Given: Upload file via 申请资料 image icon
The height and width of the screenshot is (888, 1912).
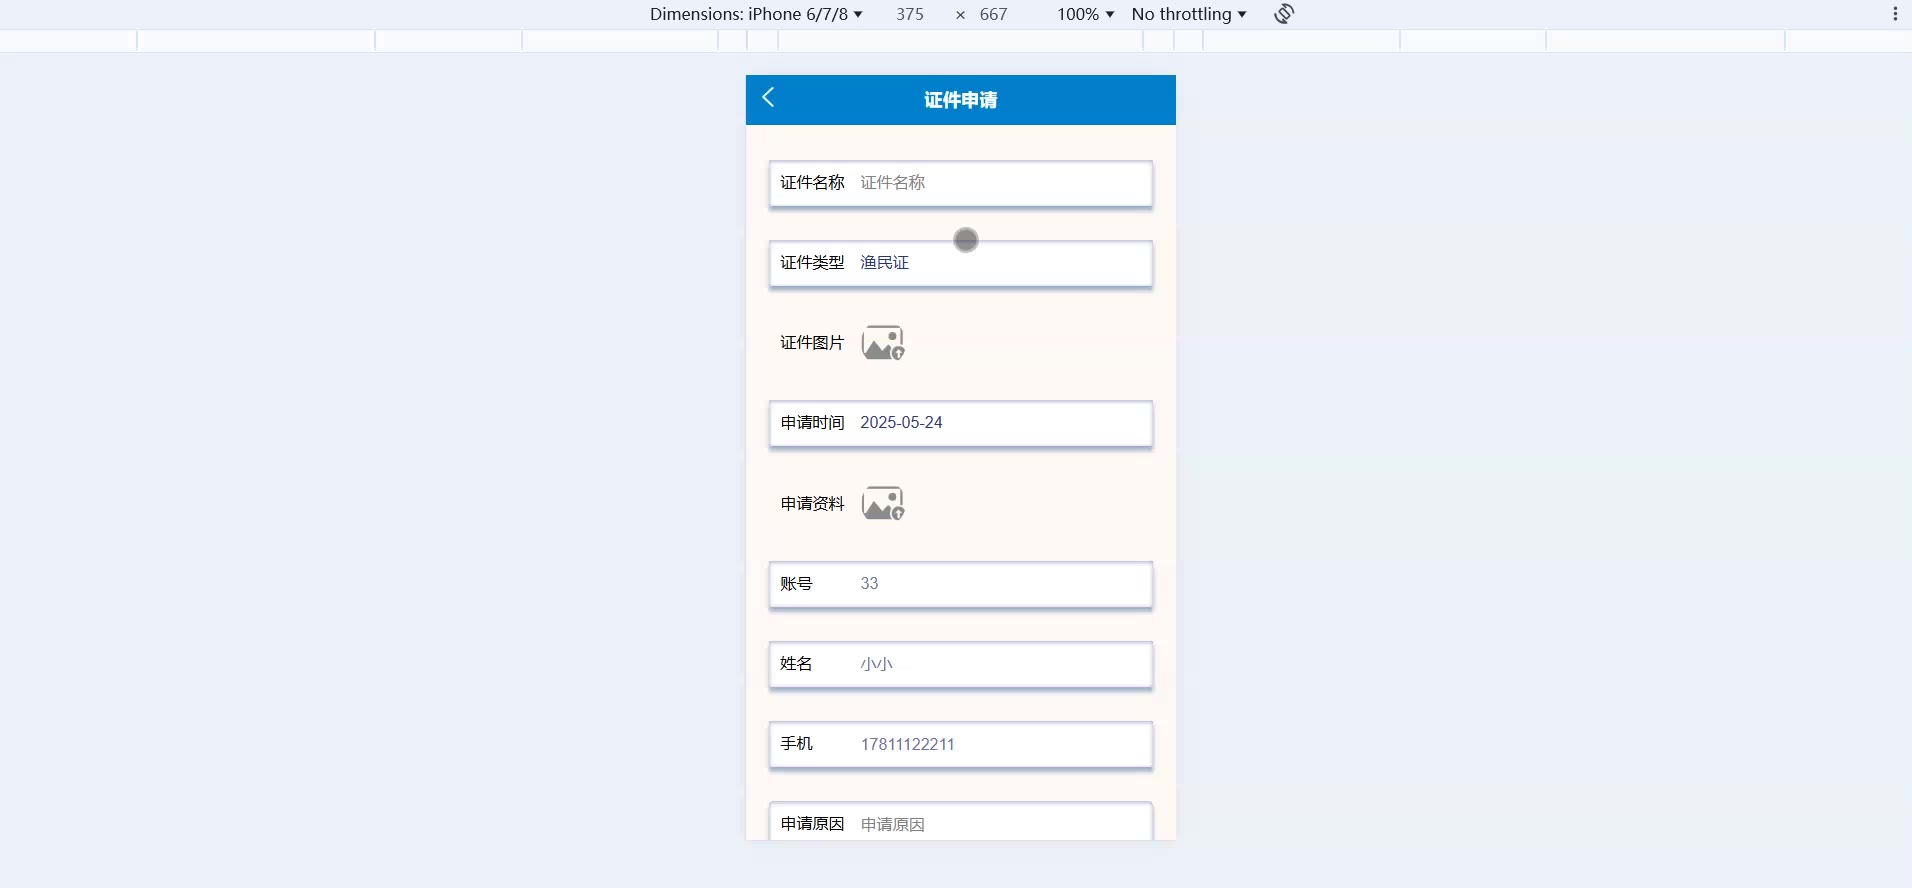Looking at the screenshot, I should [x=883, y=503].
